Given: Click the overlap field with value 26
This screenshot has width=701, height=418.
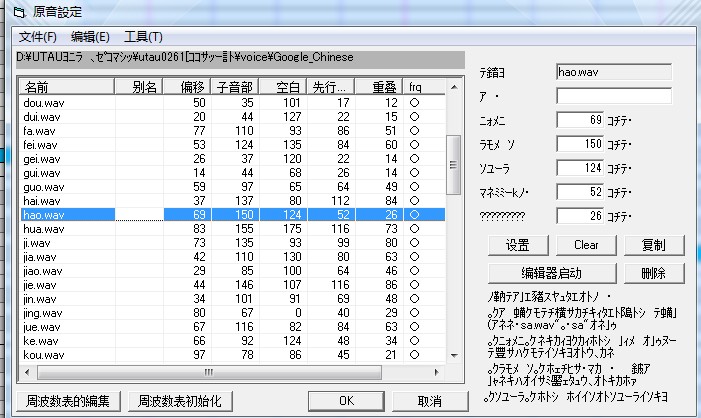Looking at the screenshot, I should (x=580, y=216).
